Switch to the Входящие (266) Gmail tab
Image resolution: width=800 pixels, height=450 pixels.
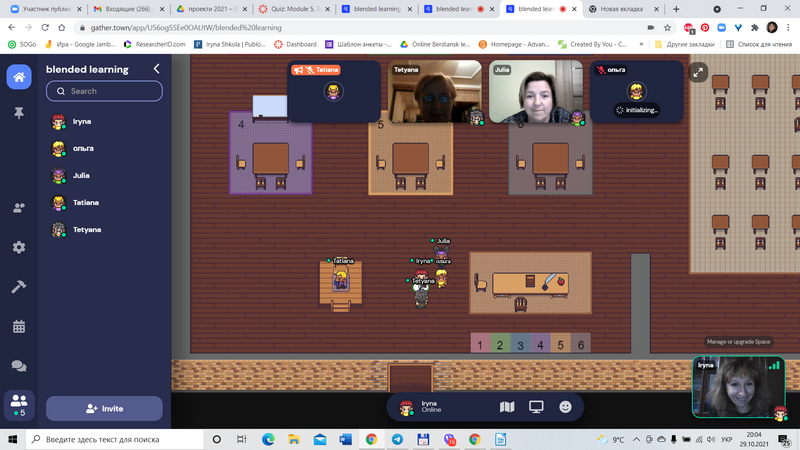coord(129,9)
